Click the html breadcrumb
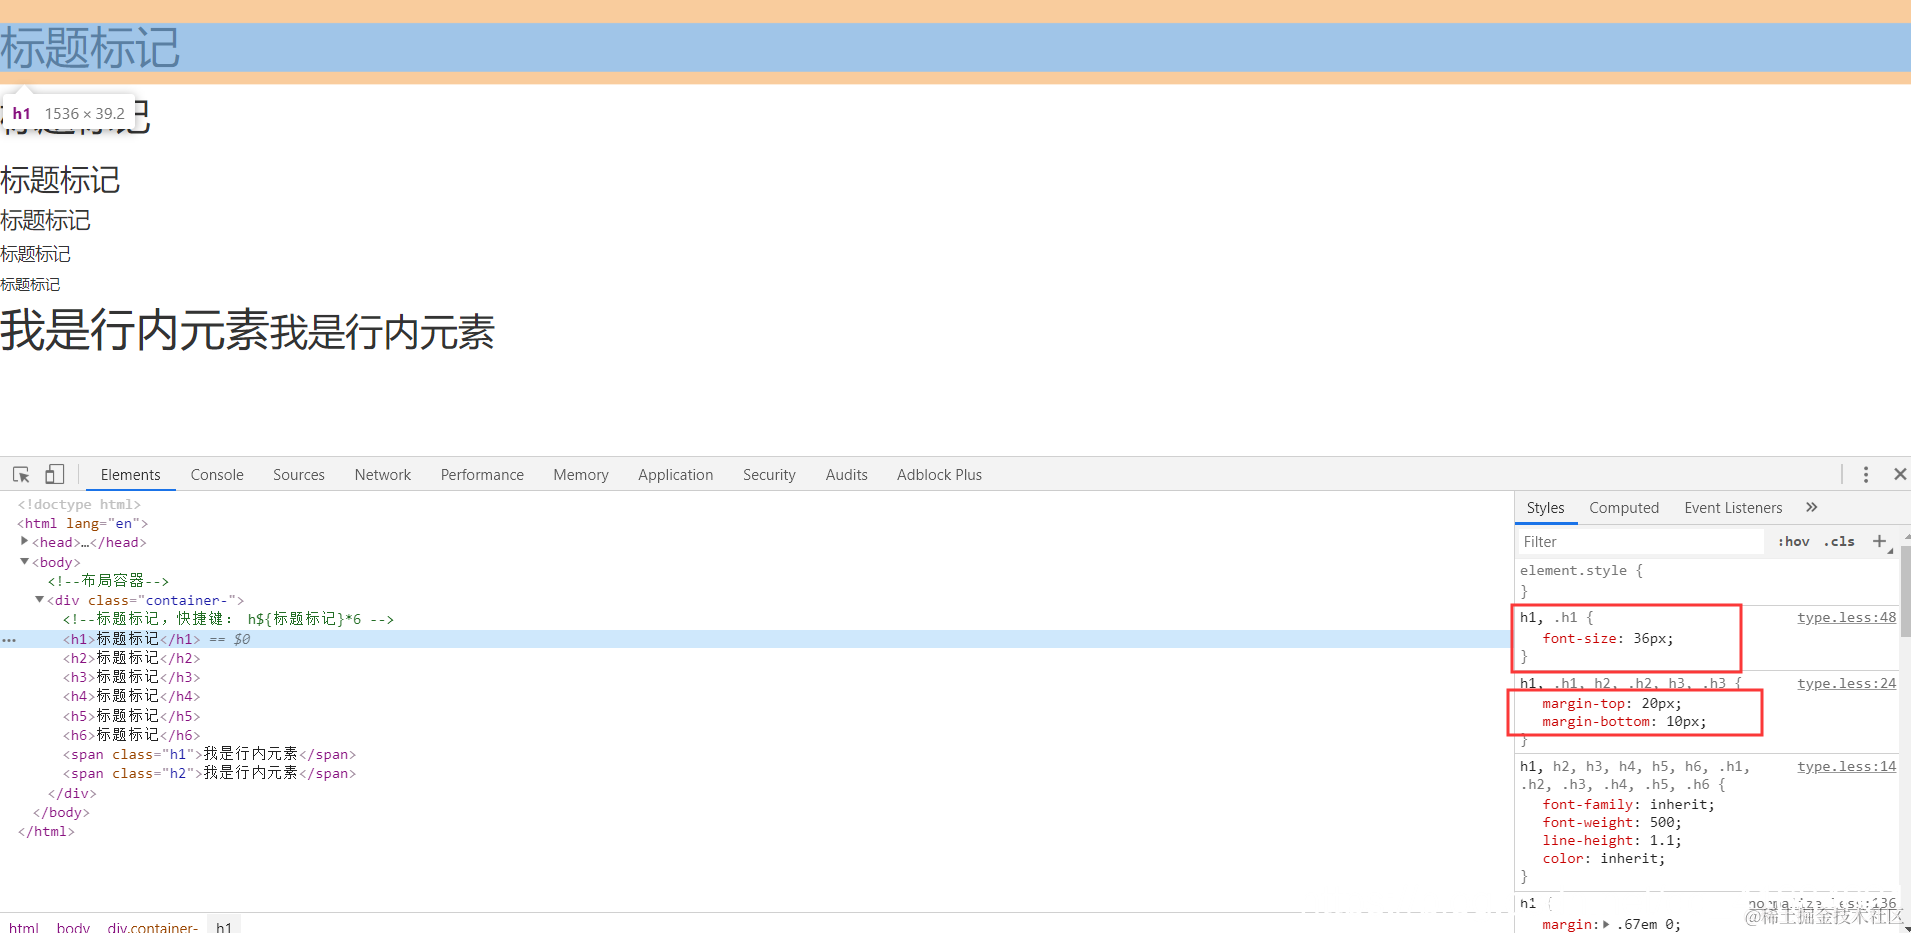Viewport: 1911px width, 933px height. point(24,927)
